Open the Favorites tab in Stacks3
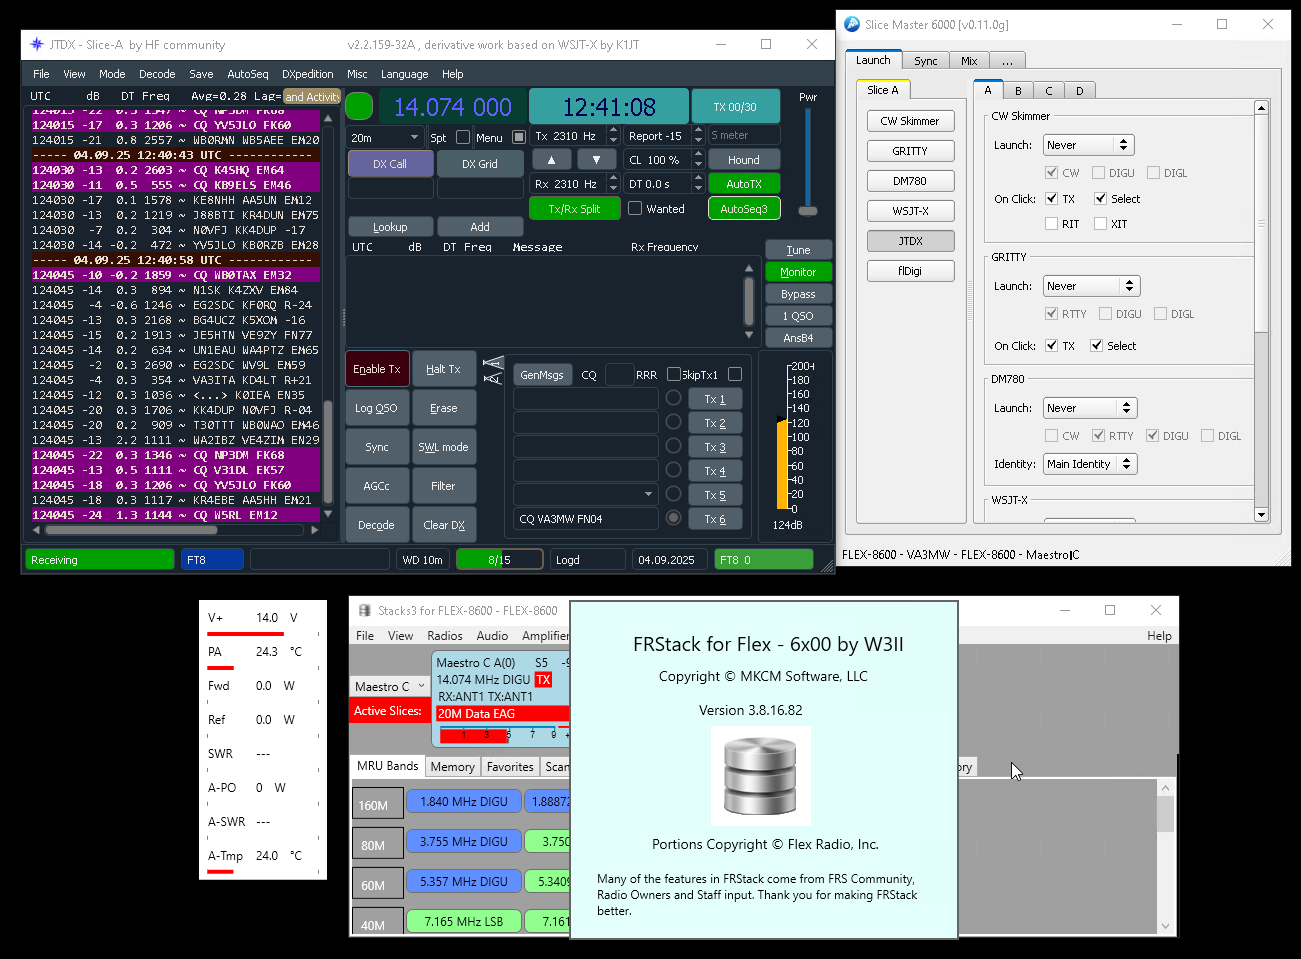 click(510, 767)
